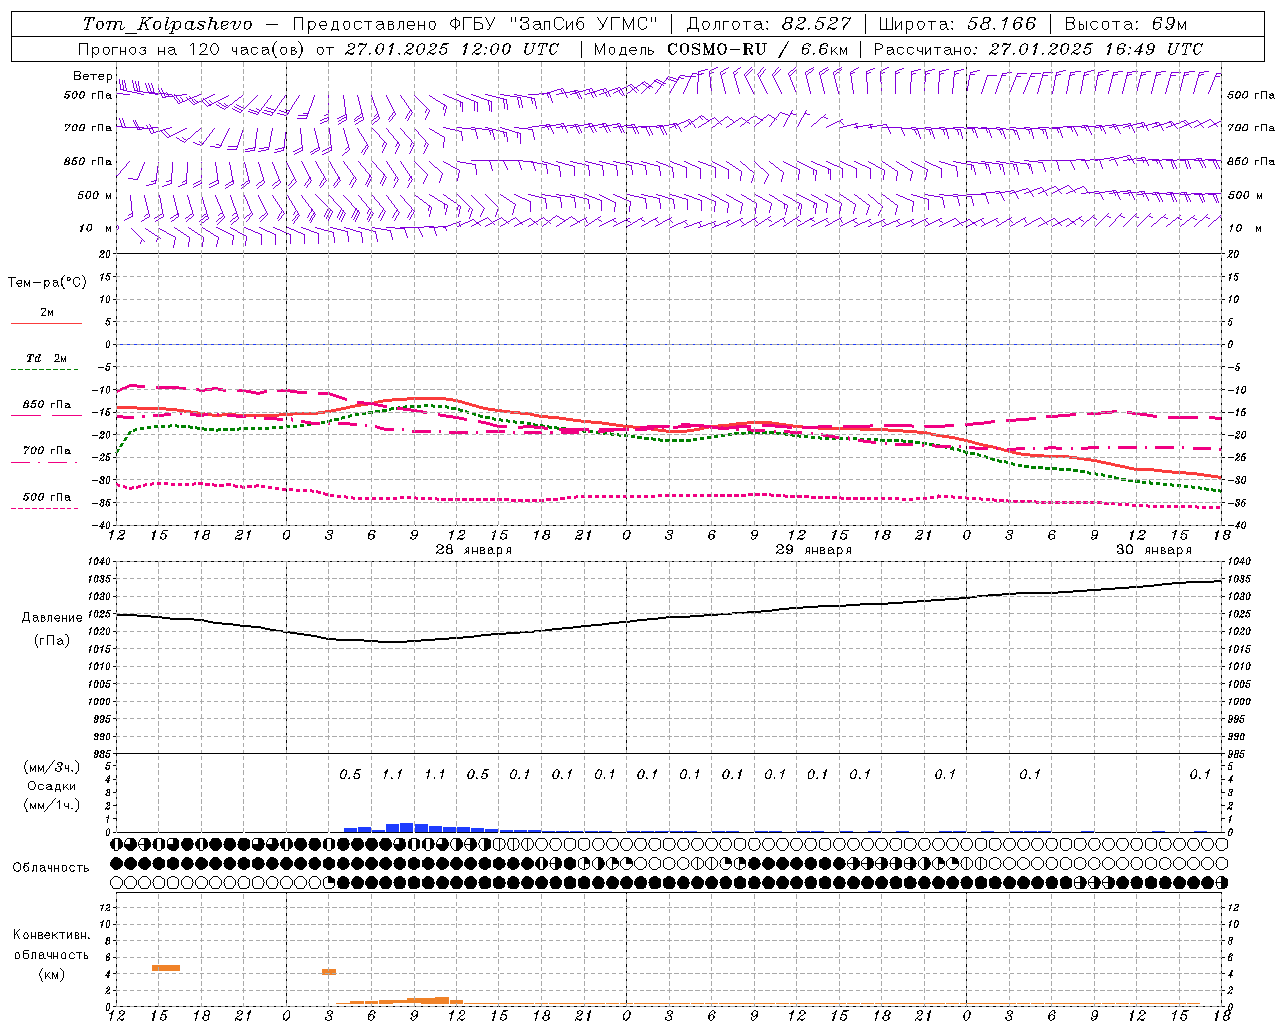Click the Tom_Kolpashevo station title

coord(168,24)
